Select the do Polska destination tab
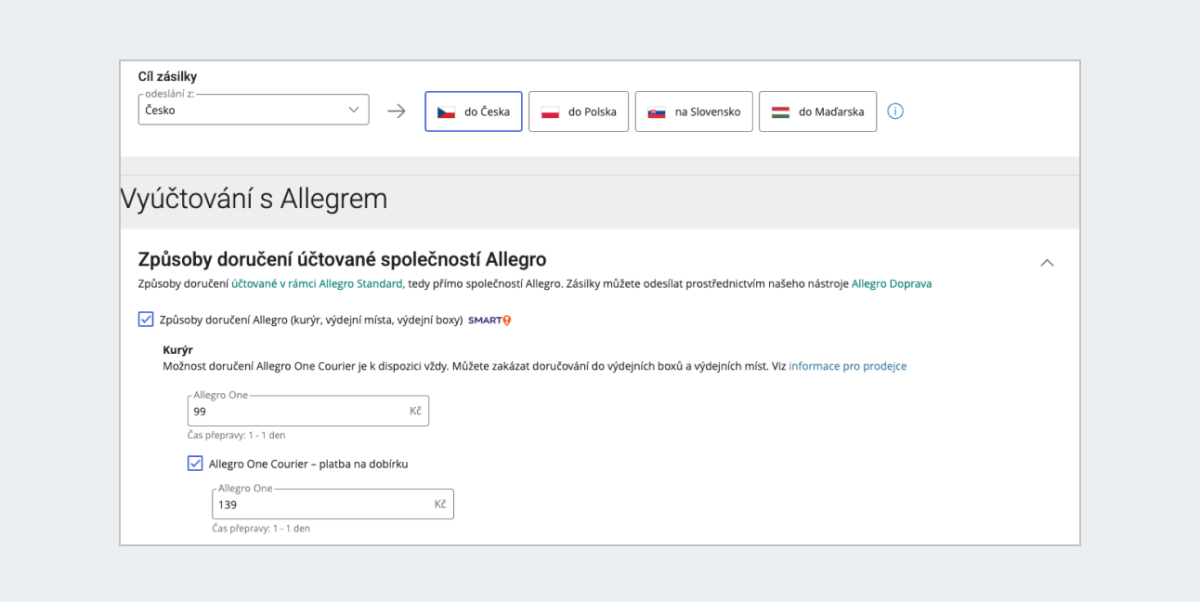 (578, 112)
